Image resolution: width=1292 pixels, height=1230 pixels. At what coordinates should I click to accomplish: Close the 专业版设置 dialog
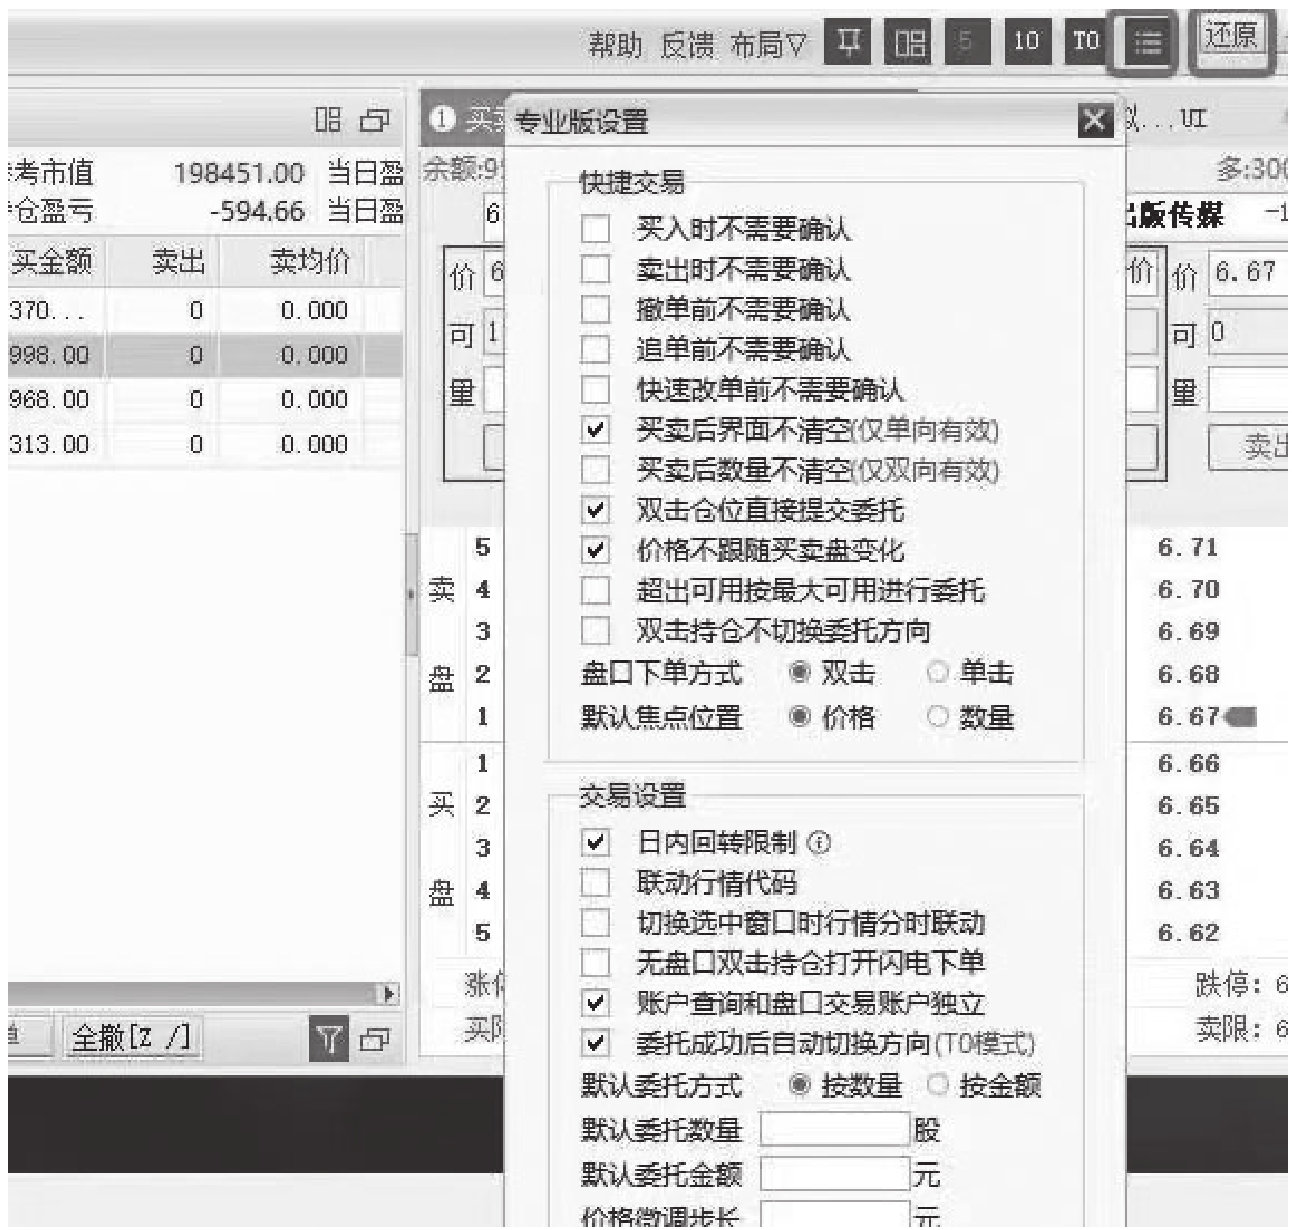[x=1096, y=121]
